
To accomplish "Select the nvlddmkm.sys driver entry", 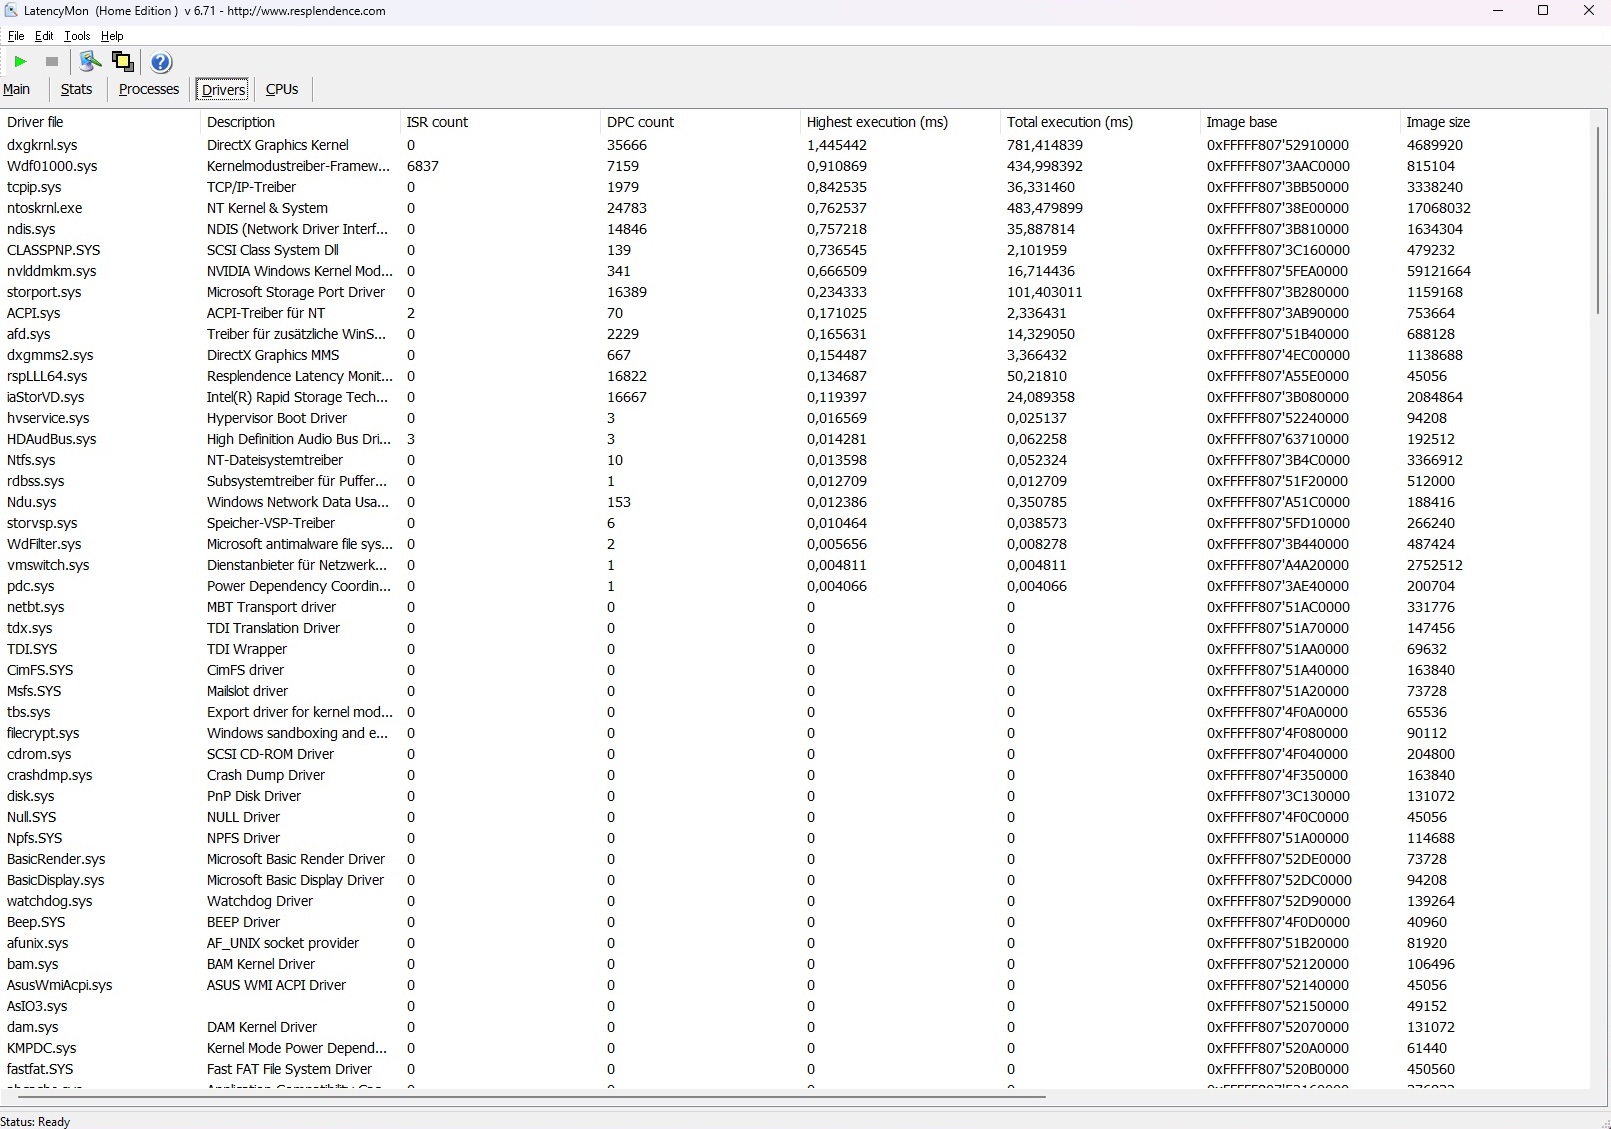I will pyautogui.click(x=52, y=271).
